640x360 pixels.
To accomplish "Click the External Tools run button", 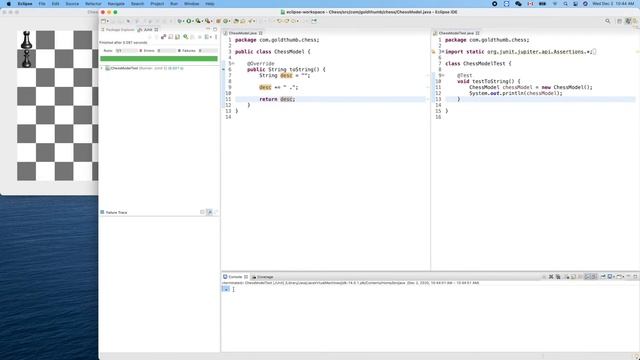I will (207, 21).
